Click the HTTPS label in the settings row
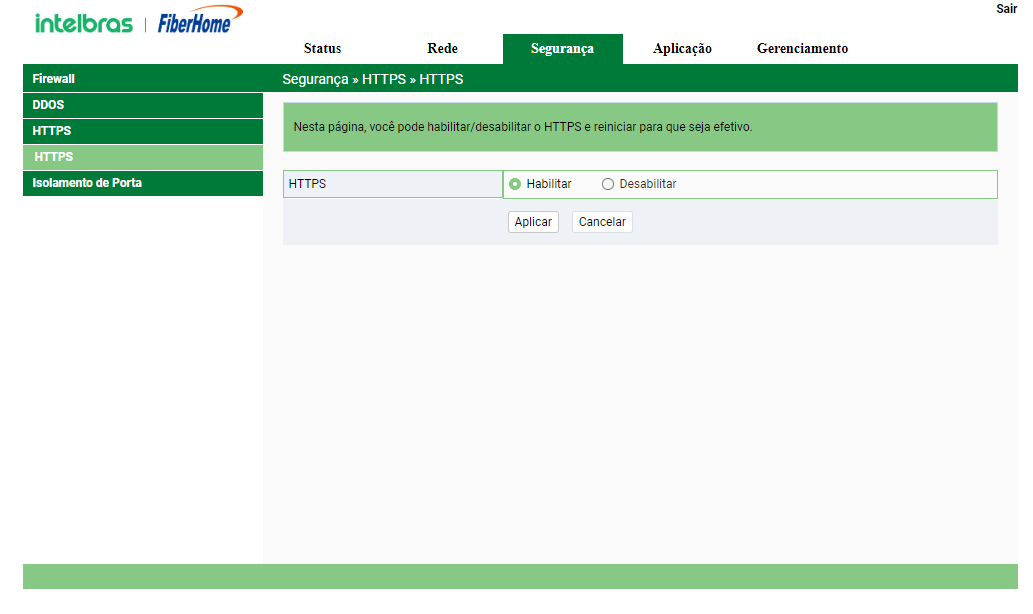Screen dimensions: 1033x614 click(307, 184)
